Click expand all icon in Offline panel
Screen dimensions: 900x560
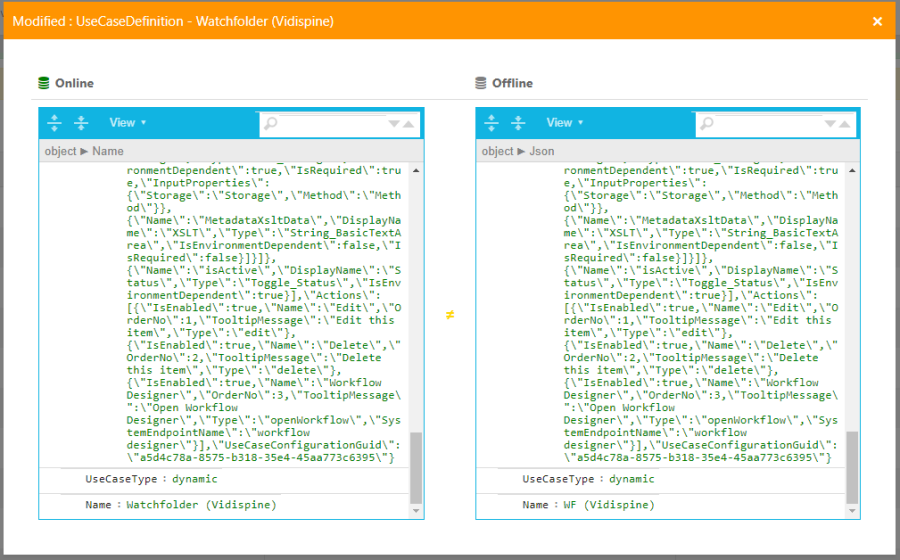[x=492, y=123]
